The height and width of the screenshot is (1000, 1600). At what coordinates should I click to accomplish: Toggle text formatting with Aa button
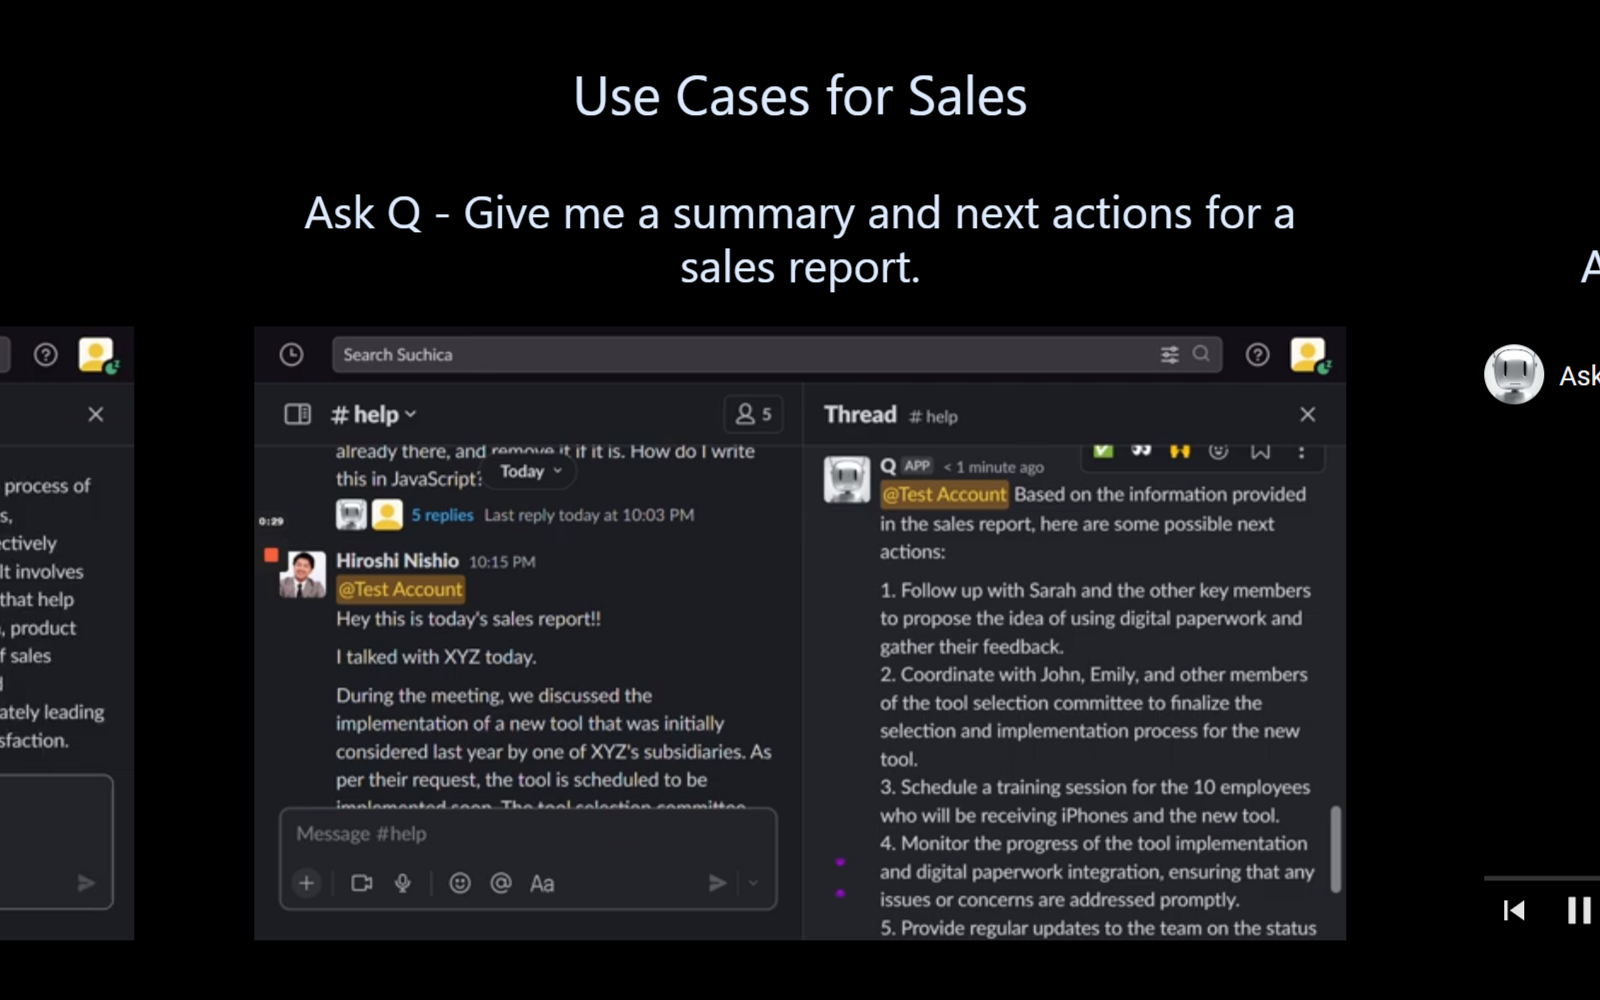coord(542,883)
